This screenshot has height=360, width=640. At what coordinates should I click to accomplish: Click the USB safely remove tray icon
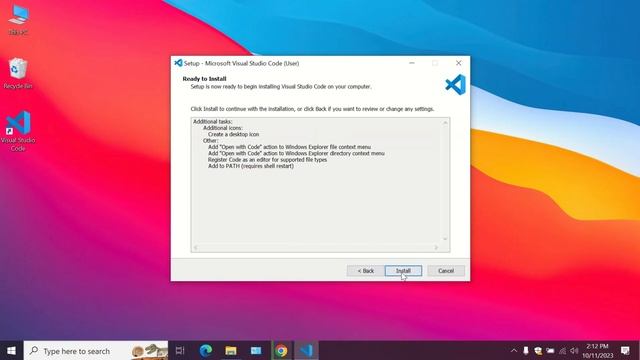[526, 351]
